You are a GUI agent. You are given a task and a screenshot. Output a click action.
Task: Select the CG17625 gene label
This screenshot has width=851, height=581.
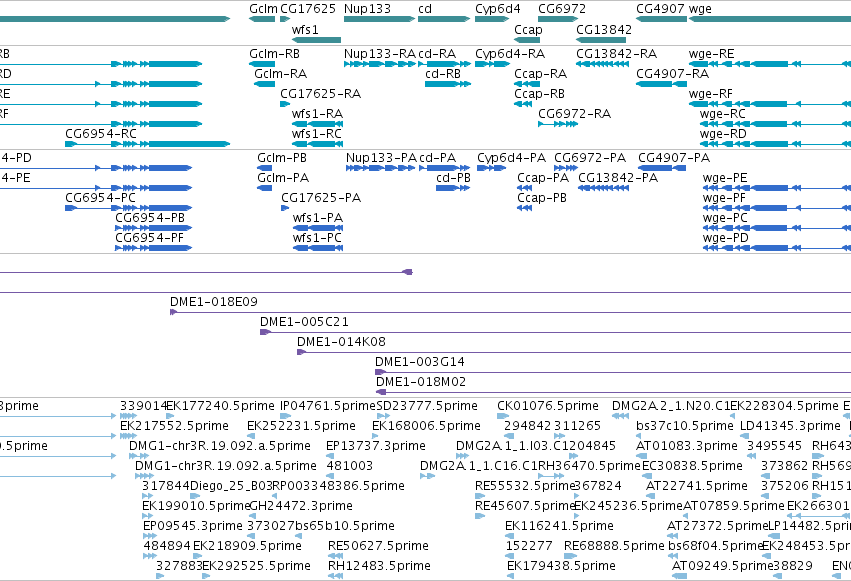tap(308, 9)
